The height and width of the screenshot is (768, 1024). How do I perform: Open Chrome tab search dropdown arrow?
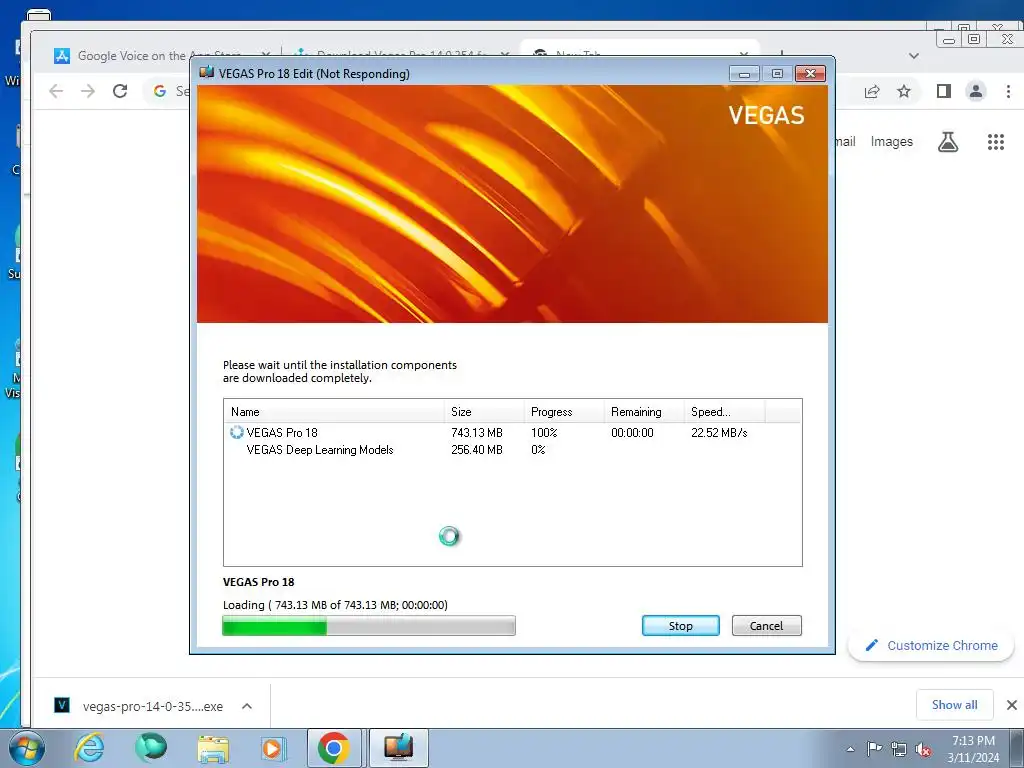click(914, 56)
